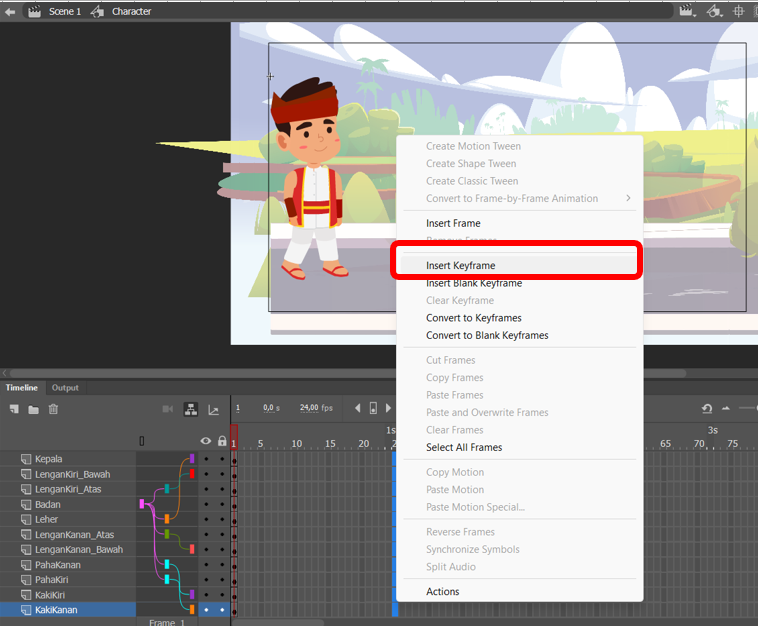Show or hide all layers eye icon
The image size is (758, 626).
[x=206, y=441]
